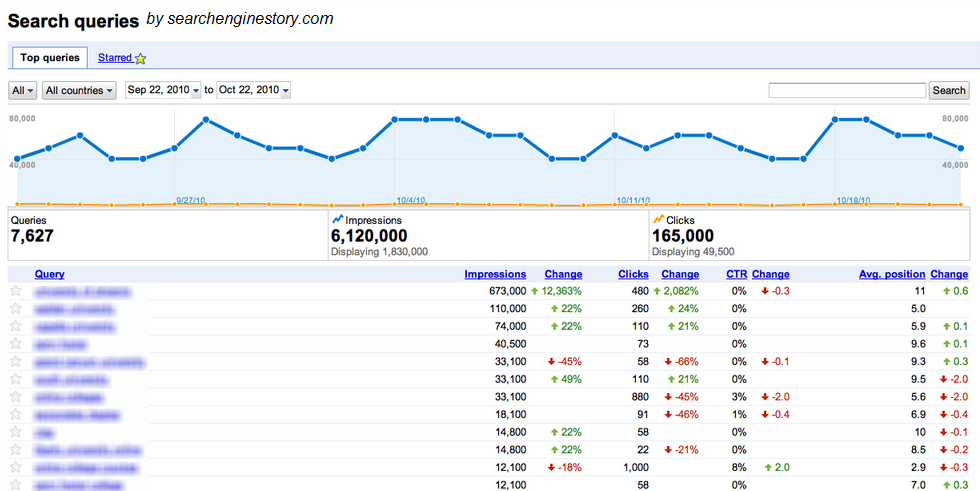
Task: Open the blurred query link with 673,000 impressions
Action: click(x=82, y=292)
